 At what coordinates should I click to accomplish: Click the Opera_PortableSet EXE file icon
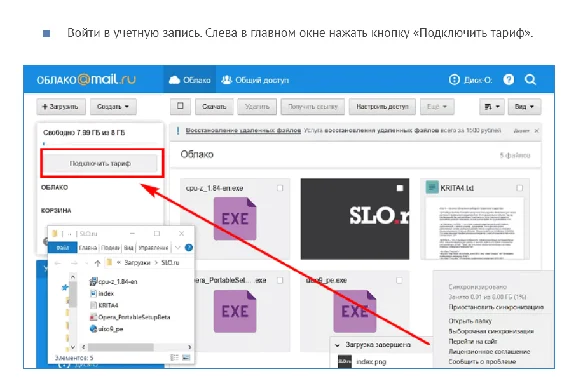click(x=235, y=311)
